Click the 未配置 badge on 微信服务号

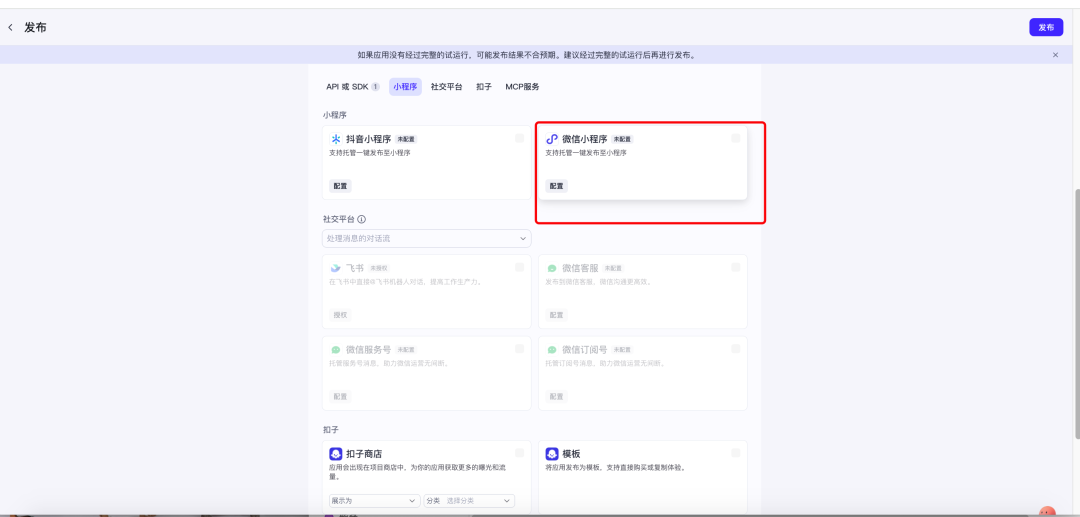(x=406, y=350)
